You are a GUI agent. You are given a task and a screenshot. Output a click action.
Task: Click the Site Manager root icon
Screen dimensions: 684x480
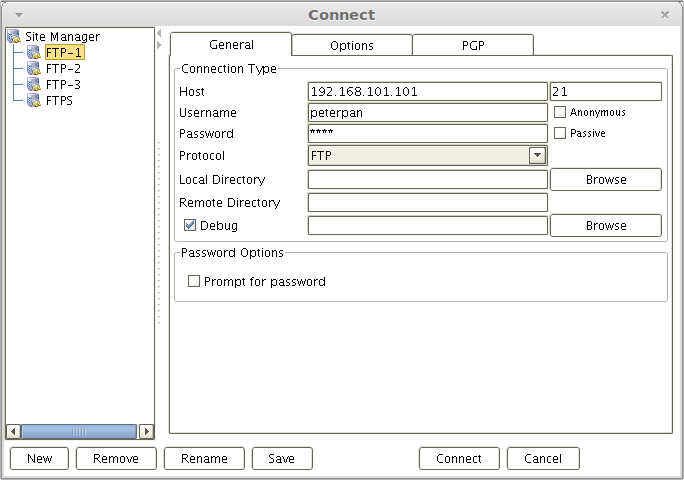click(x=14, y=37)
